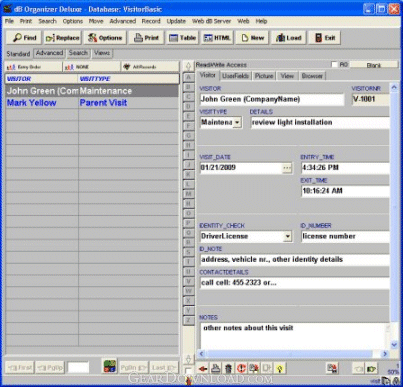Expand the IDENTITY_CHECK dropdown

coord(288,236)
